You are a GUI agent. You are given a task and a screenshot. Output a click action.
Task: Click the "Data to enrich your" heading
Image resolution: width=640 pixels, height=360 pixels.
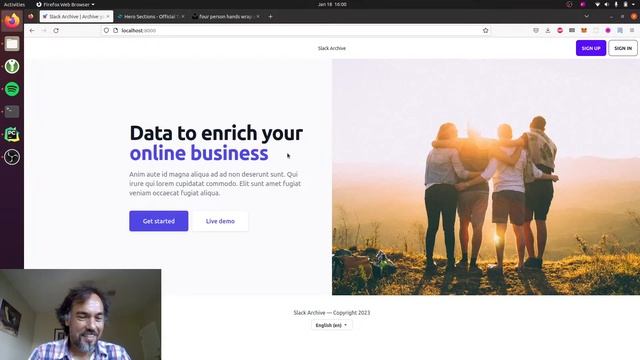216,133
